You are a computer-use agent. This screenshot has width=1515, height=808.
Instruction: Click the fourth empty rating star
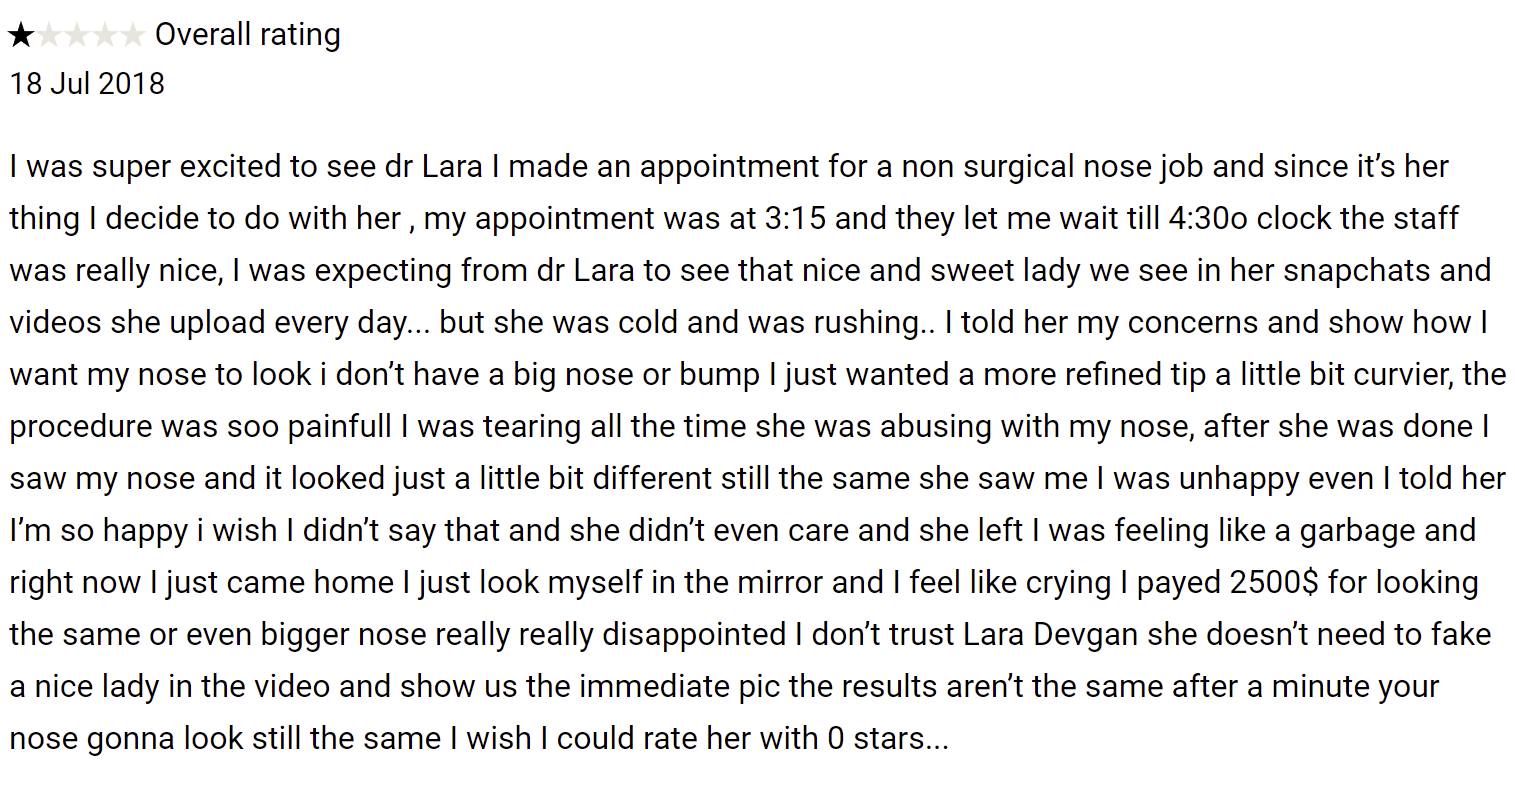pos(104,36)
